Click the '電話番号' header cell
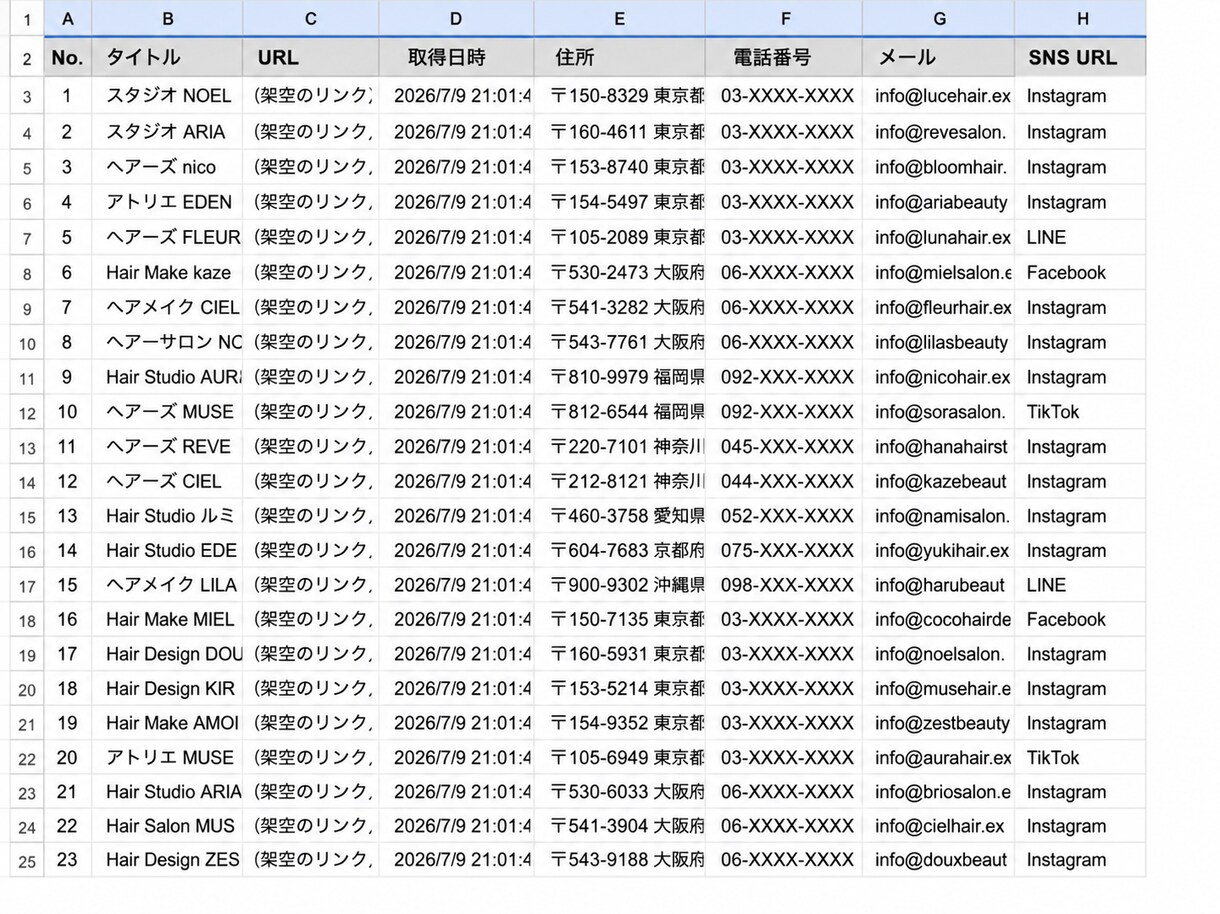Viewport: 1220px width, 914px height. (784, 58)
